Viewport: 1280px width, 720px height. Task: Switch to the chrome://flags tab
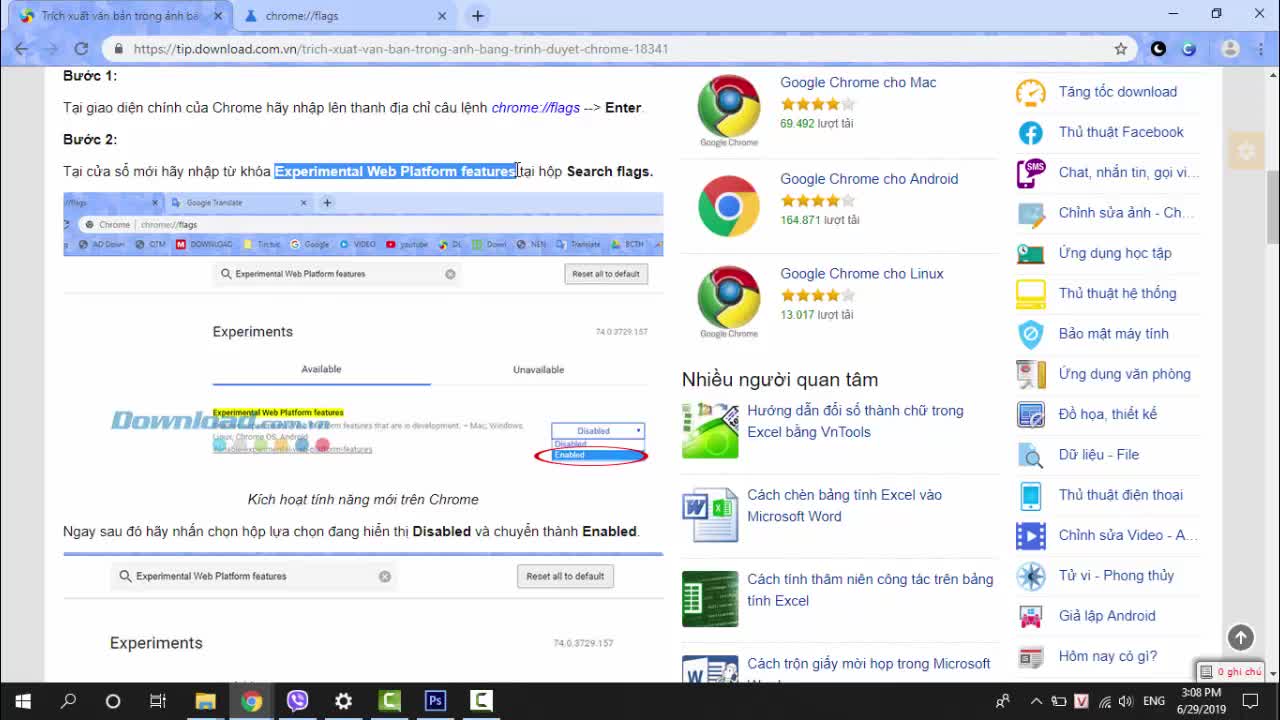point(346,16)
